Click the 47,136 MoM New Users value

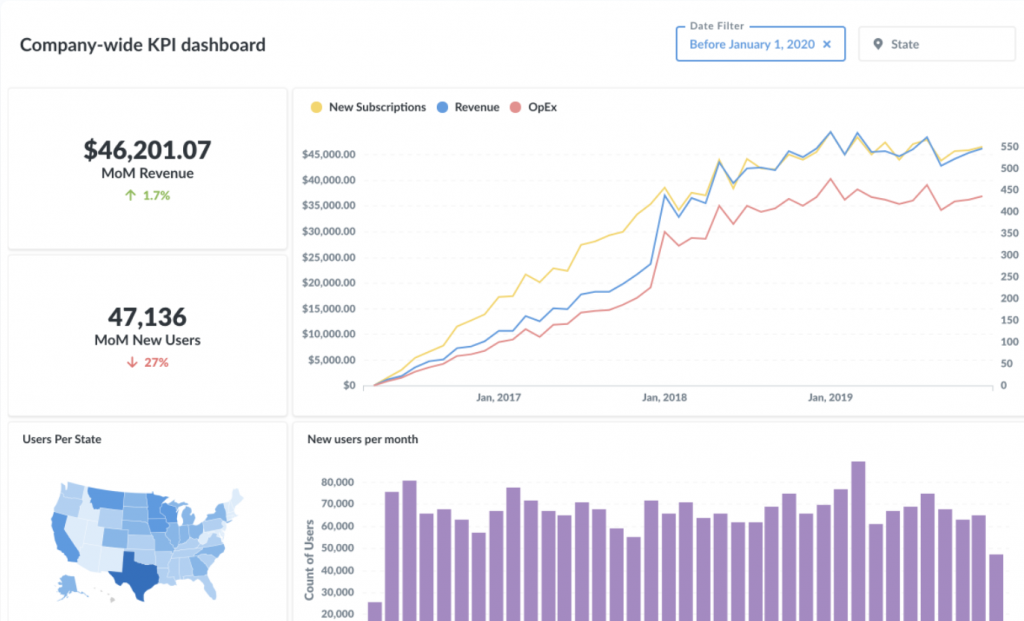(x=148, y=317)
